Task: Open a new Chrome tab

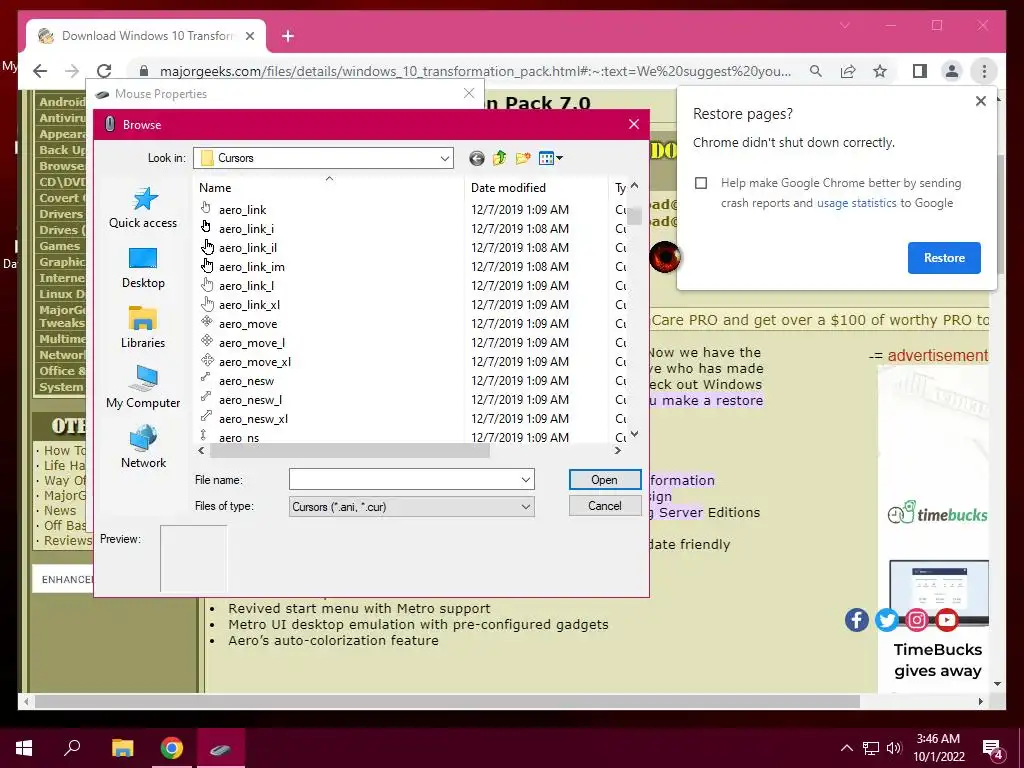Action: tap(288, 36)
